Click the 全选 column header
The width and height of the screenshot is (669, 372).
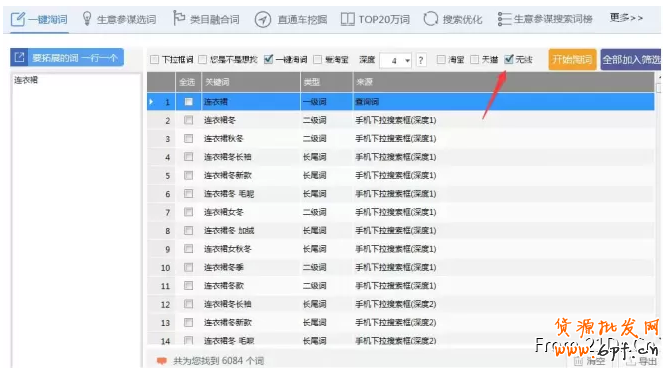pos(187,82)
